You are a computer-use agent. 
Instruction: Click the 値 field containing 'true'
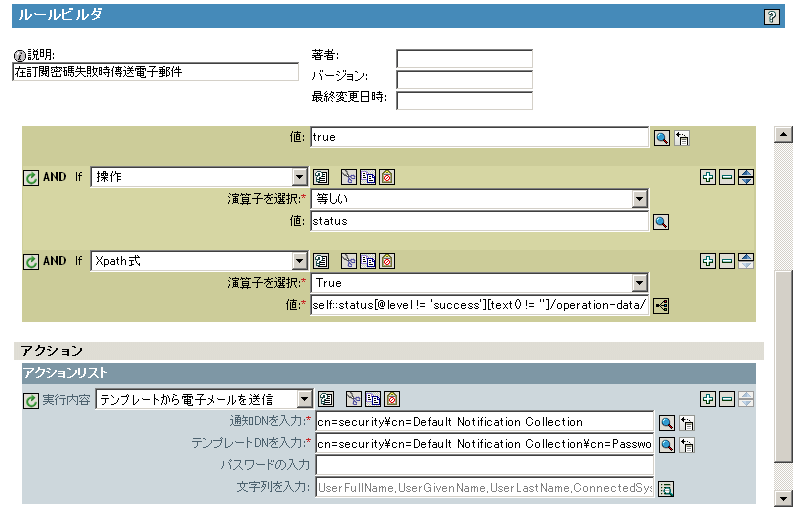479,137
